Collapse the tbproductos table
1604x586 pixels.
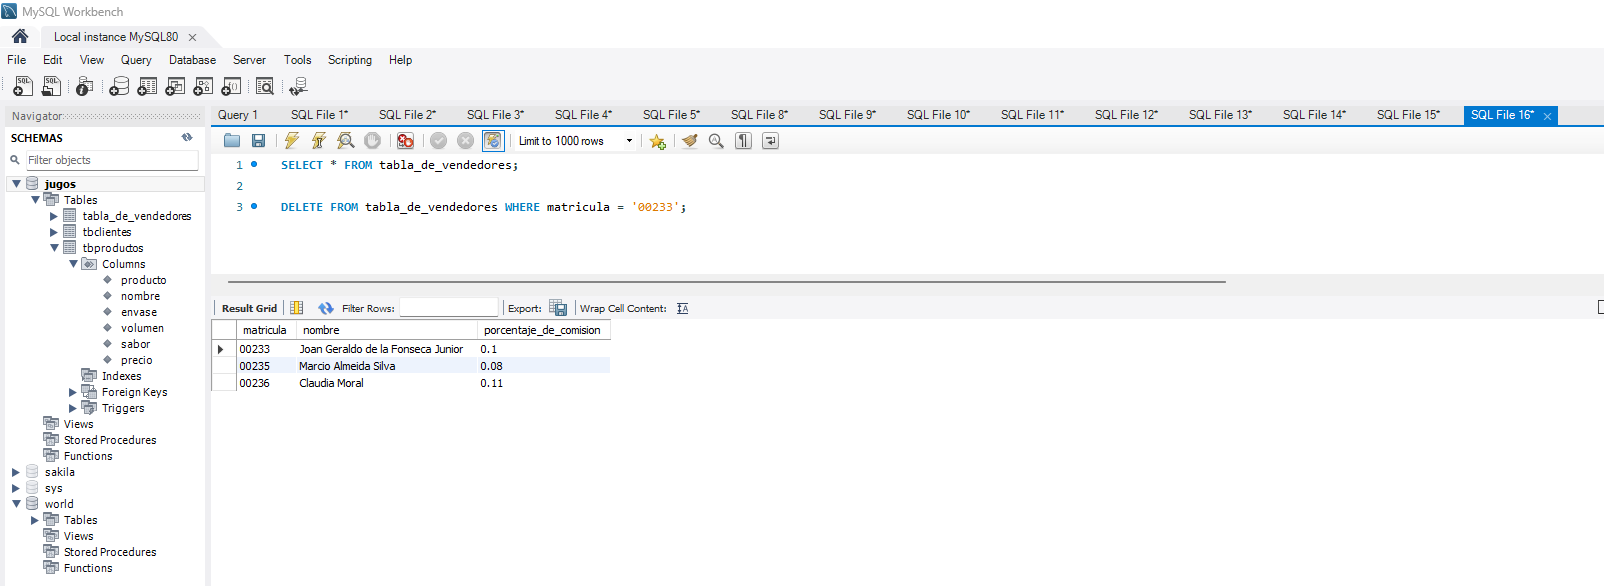pyautogui.click(x=54, y=248)
